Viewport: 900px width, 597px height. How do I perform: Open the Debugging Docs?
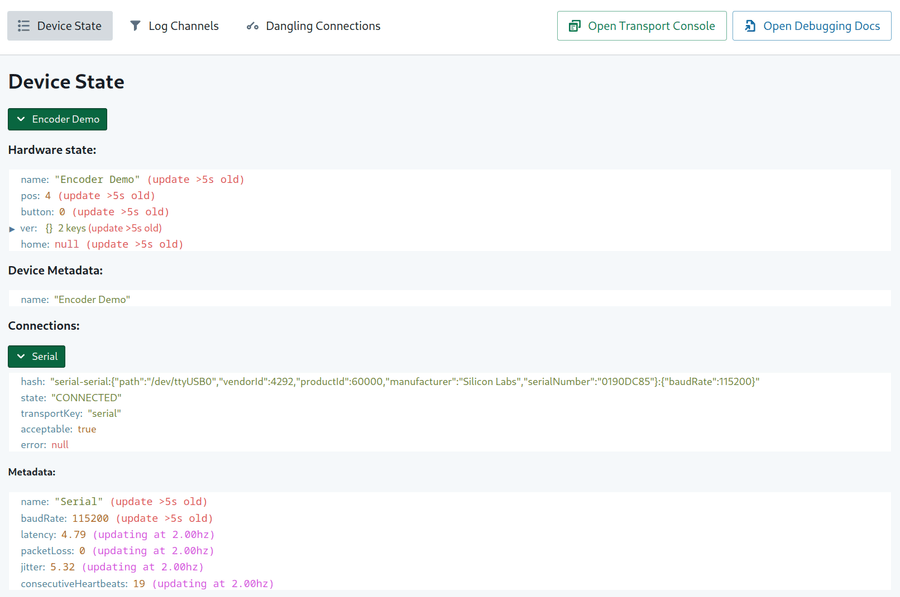click(812, 26)
